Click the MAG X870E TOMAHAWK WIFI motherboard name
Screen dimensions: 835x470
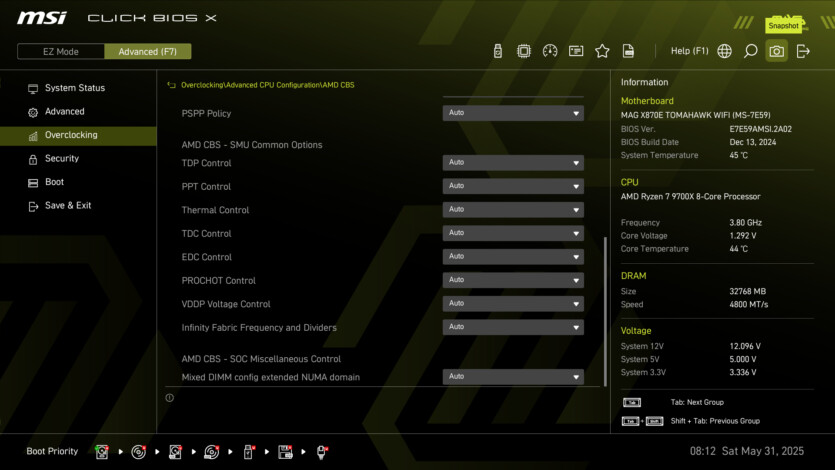click(x=695, y=115)
